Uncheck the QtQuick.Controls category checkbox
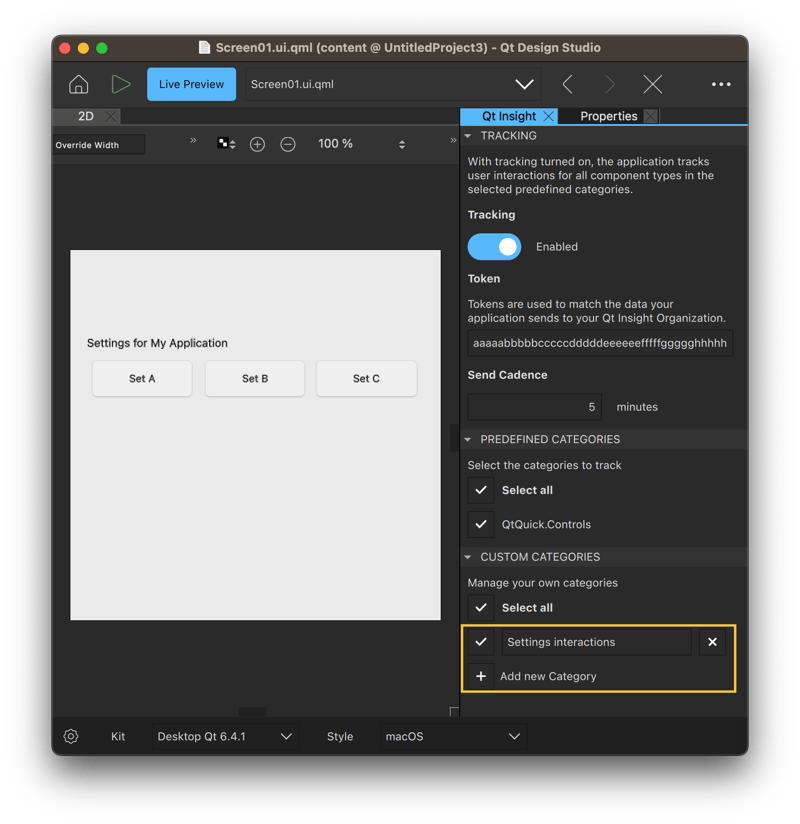The width and height of the screenshot is (800, 824). coord(481,524)
